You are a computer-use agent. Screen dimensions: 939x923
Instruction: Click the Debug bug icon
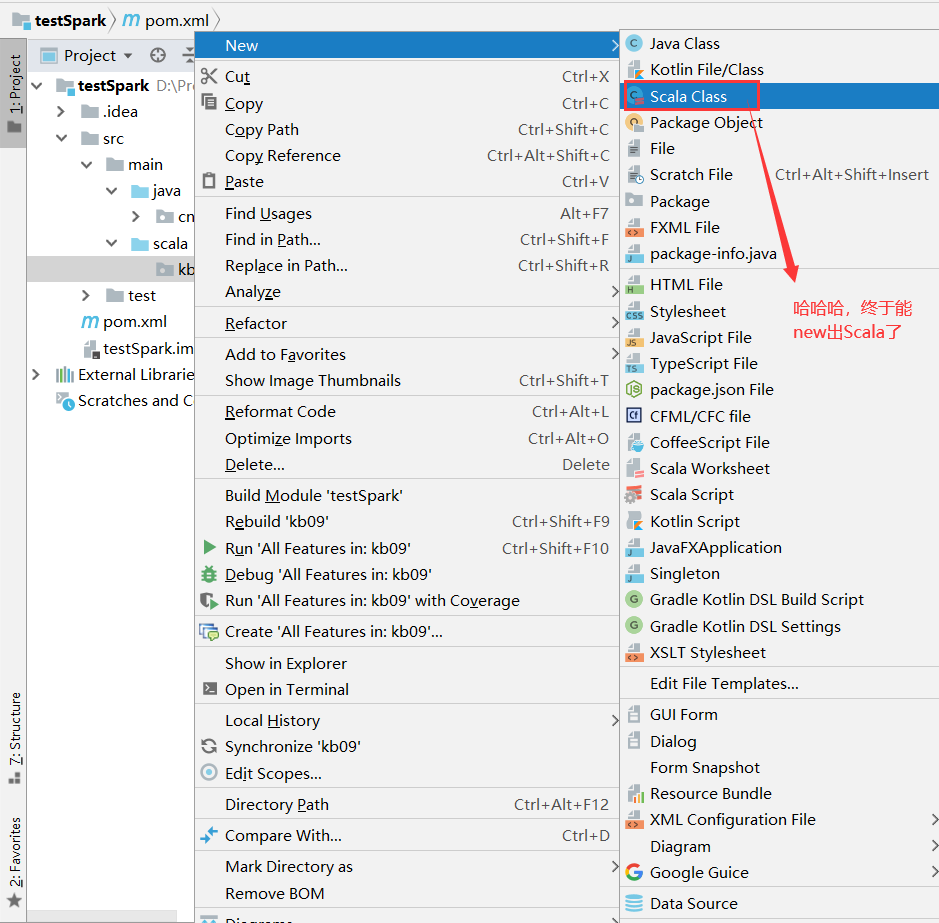click(209, 574)
